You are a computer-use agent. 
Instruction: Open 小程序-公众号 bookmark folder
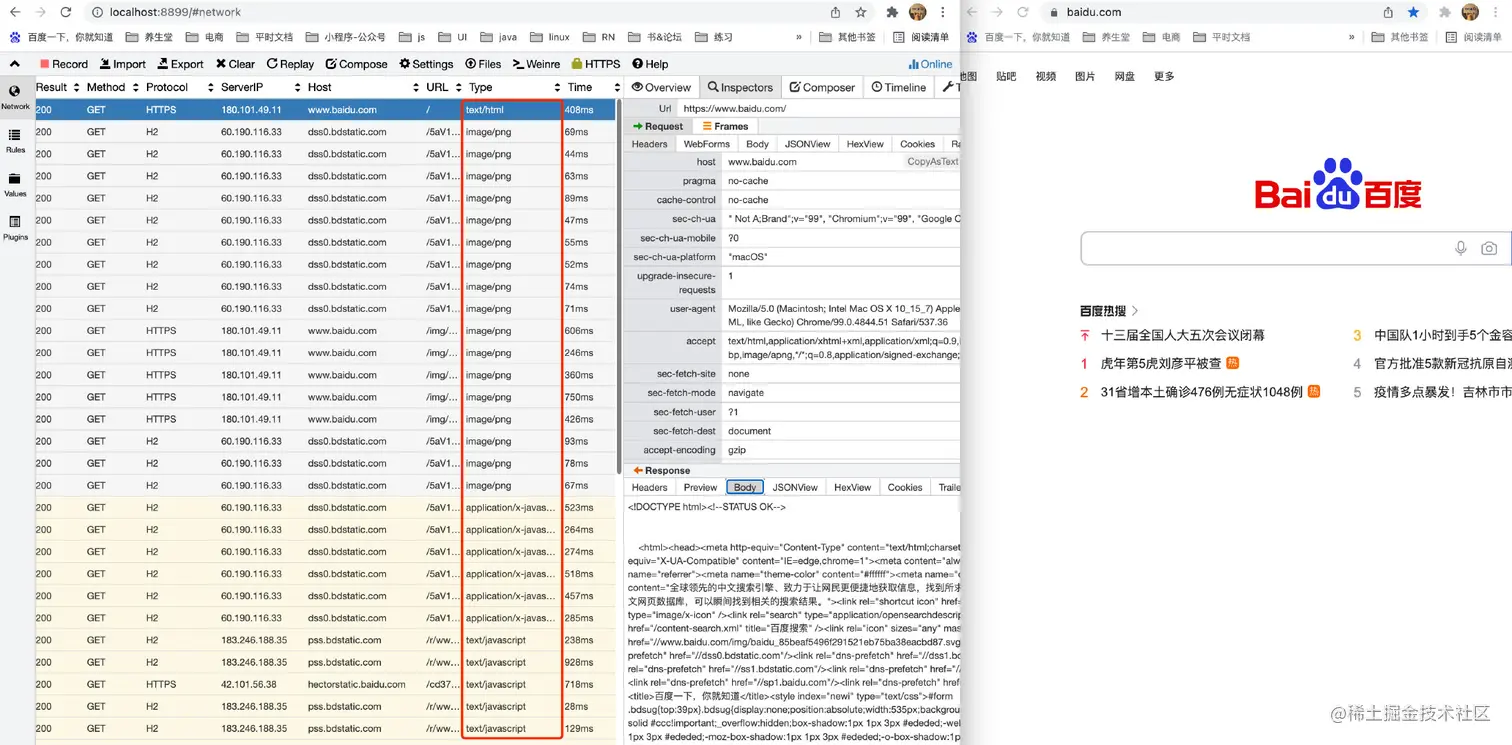click(x=346, y=37)
